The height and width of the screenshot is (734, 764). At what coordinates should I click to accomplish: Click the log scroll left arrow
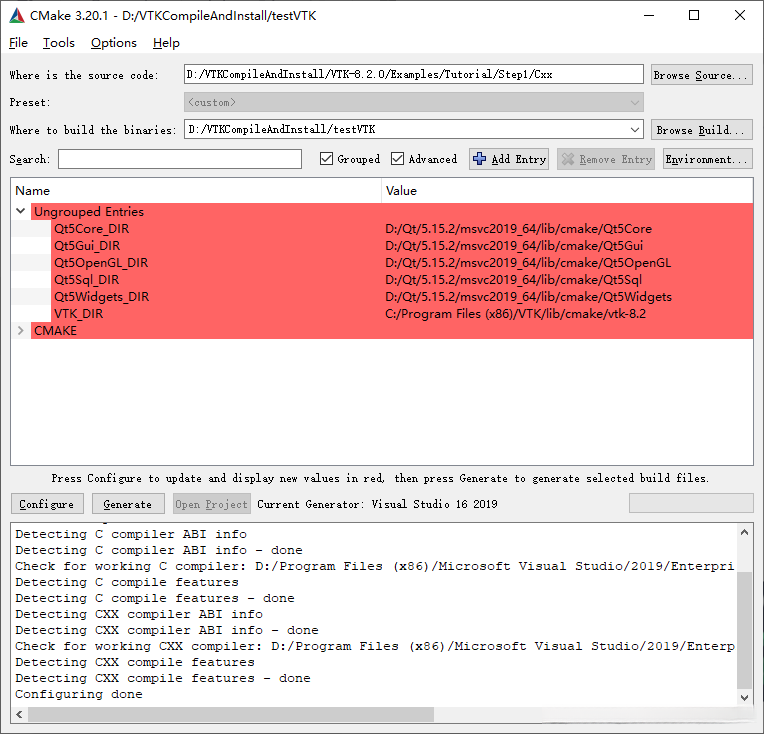(x=19, y=715)
